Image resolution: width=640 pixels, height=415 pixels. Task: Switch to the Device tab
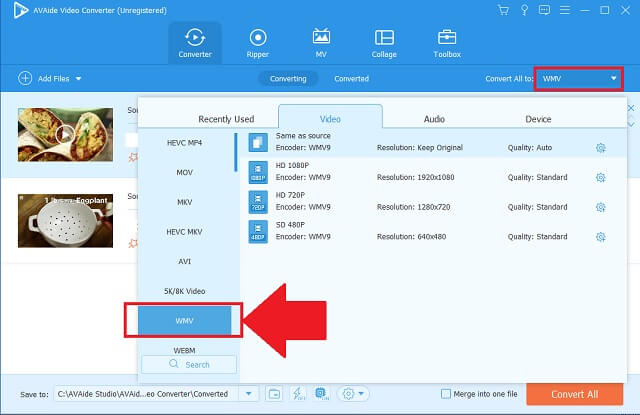538,119
